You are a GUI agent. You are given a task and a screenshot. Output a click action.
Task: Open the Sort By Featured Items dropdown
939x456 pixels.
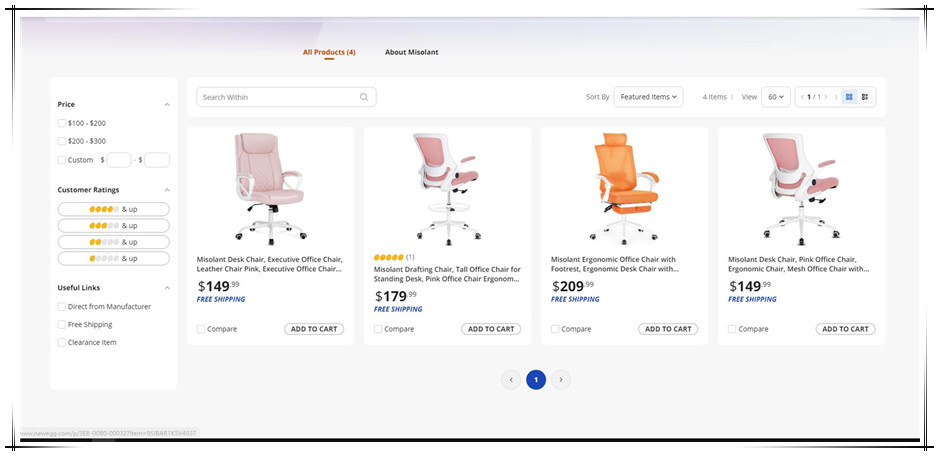pyautogui.click(x=649, y=97)
